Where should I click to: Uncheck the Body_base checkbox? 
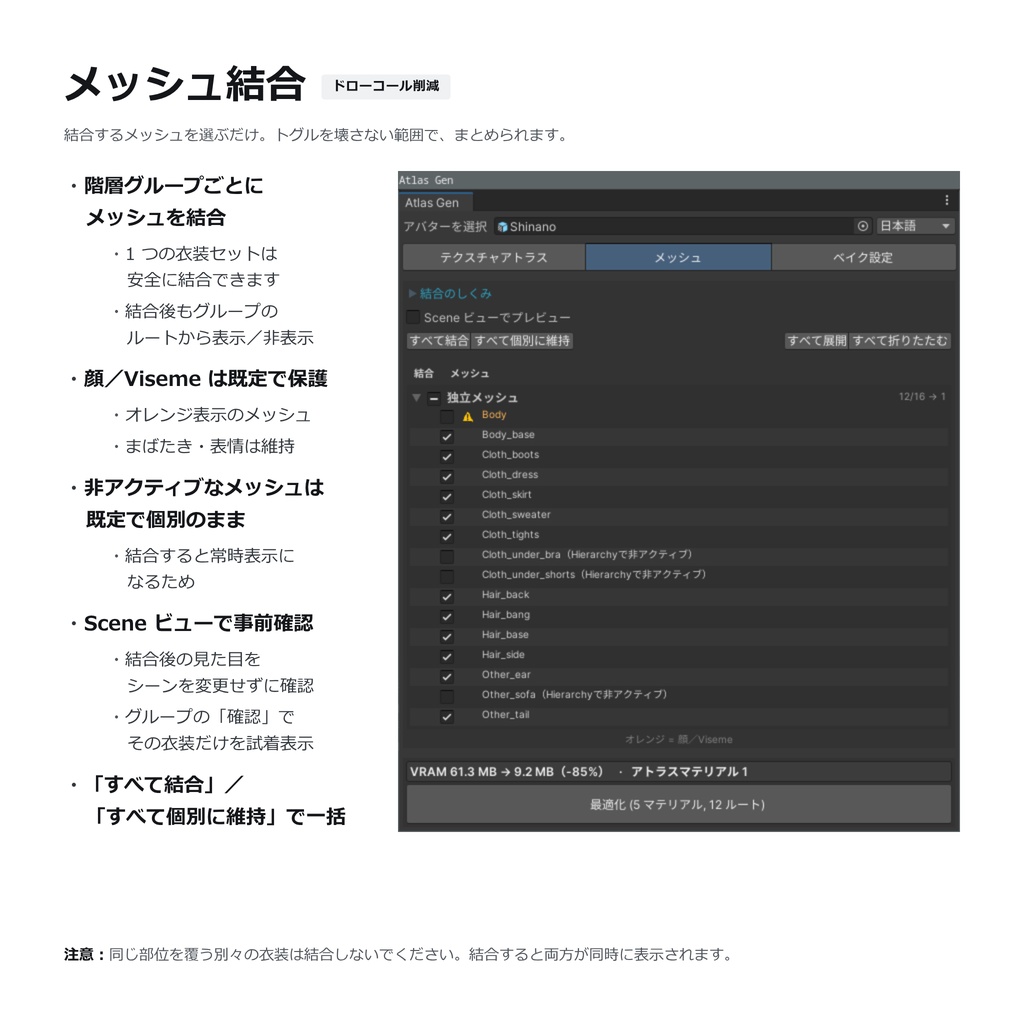(x=447, y=436)
